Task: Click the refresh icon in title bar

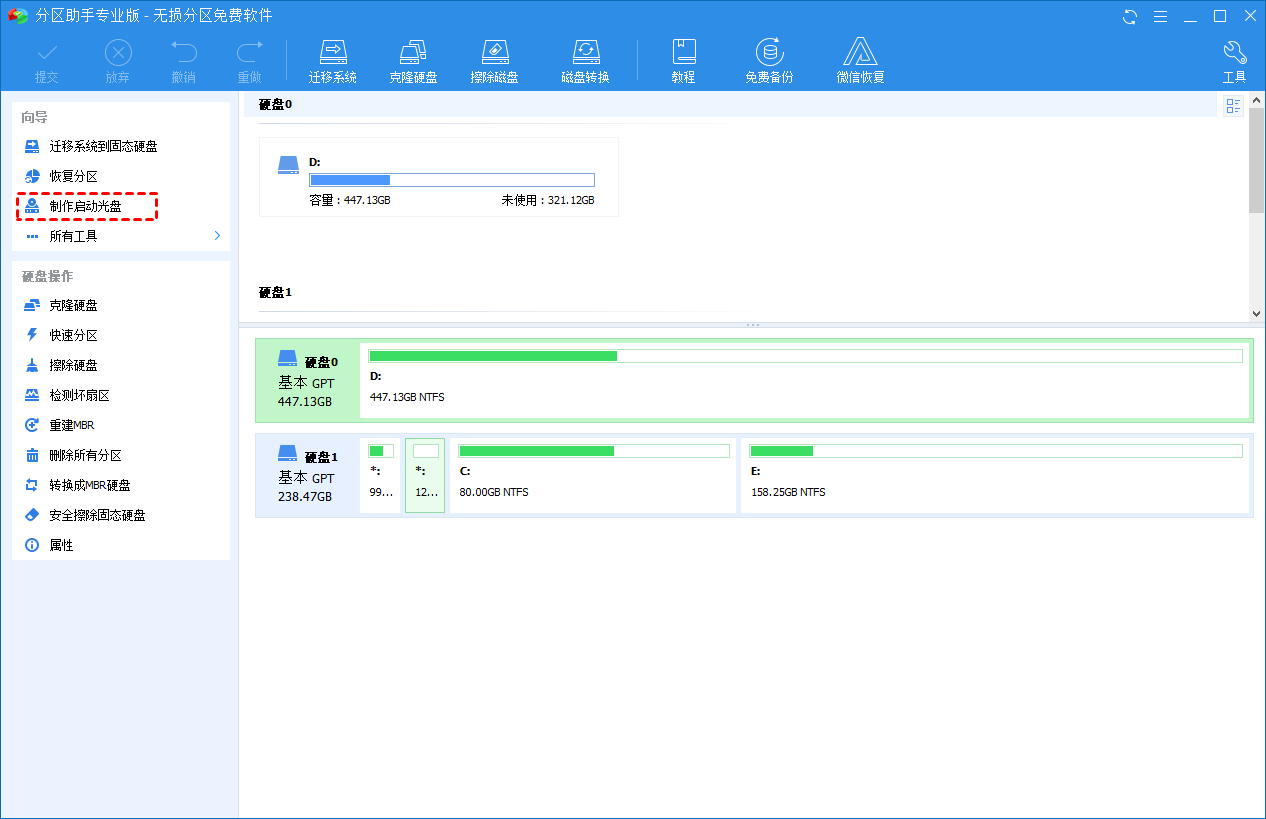Action: click(1130, 16)
